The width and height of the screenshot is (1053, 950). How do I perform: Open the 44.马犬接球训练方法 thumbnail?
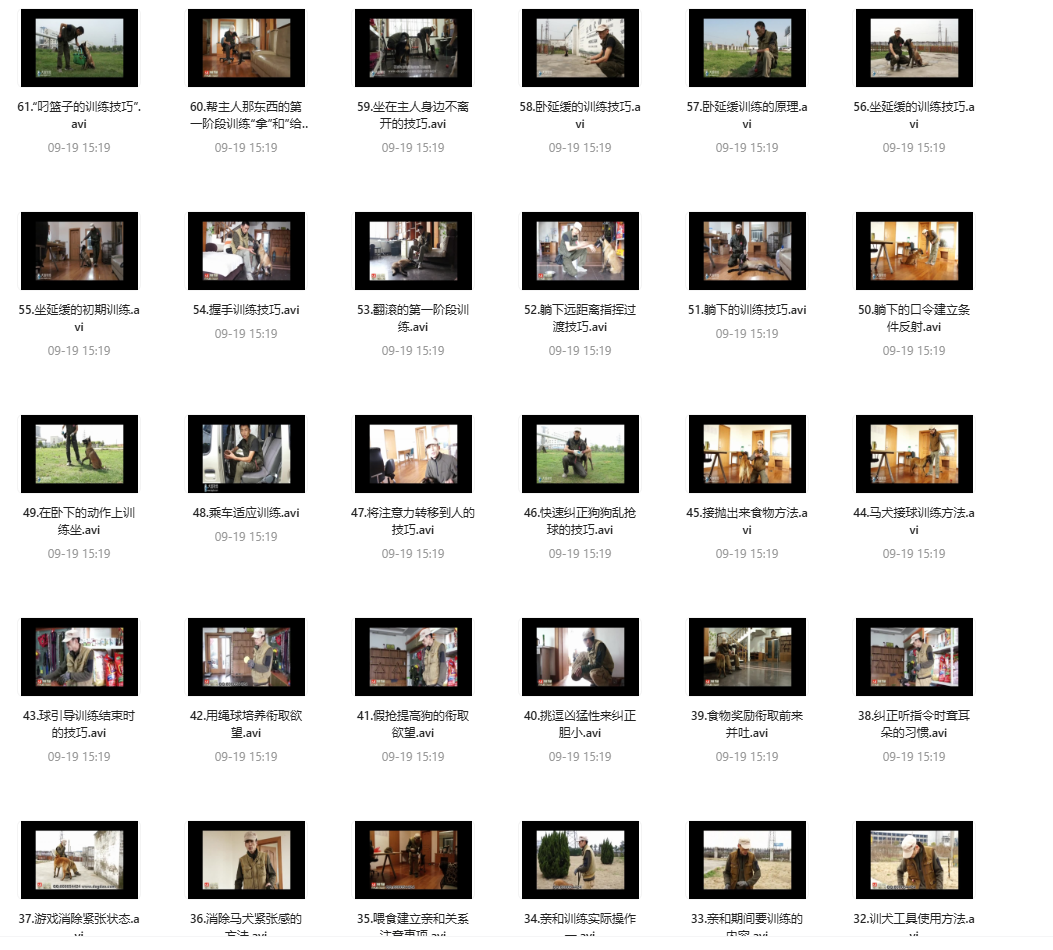pyautogui.click(x=914, y=454)
